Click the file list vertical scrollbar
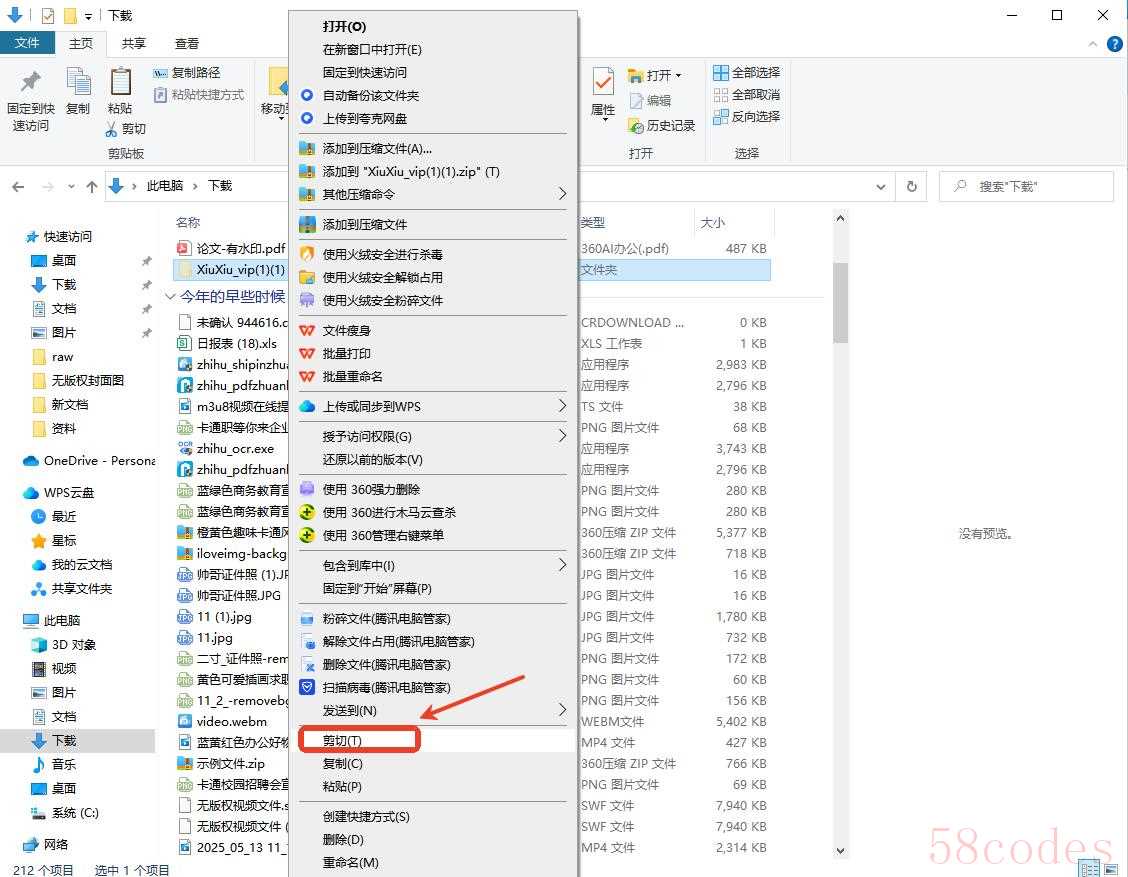The image size is (1128, 877). click(x=840, y=300)
